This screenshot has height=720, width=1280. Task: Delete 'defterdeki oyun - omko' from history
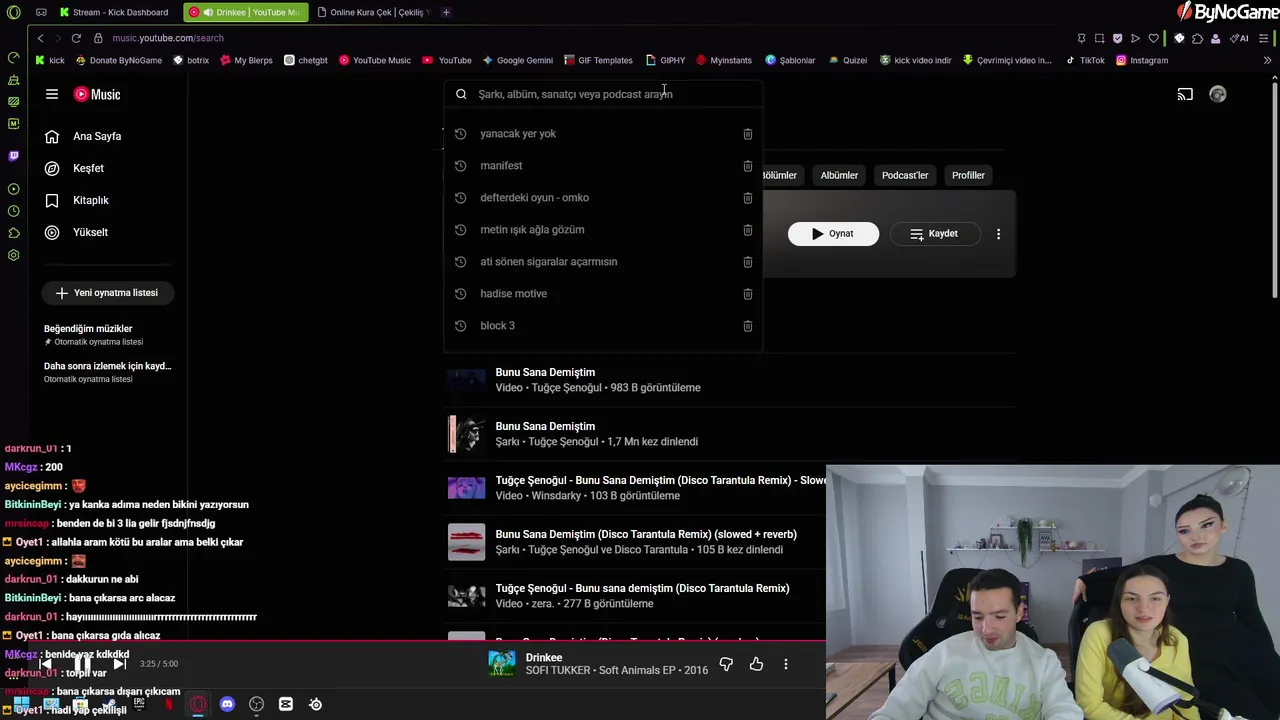747,198
